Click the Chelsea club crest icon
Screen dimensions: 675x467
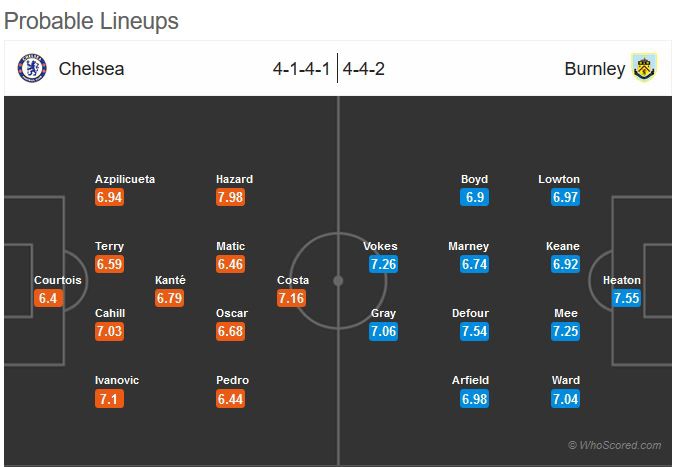click(x=32, y=68)
